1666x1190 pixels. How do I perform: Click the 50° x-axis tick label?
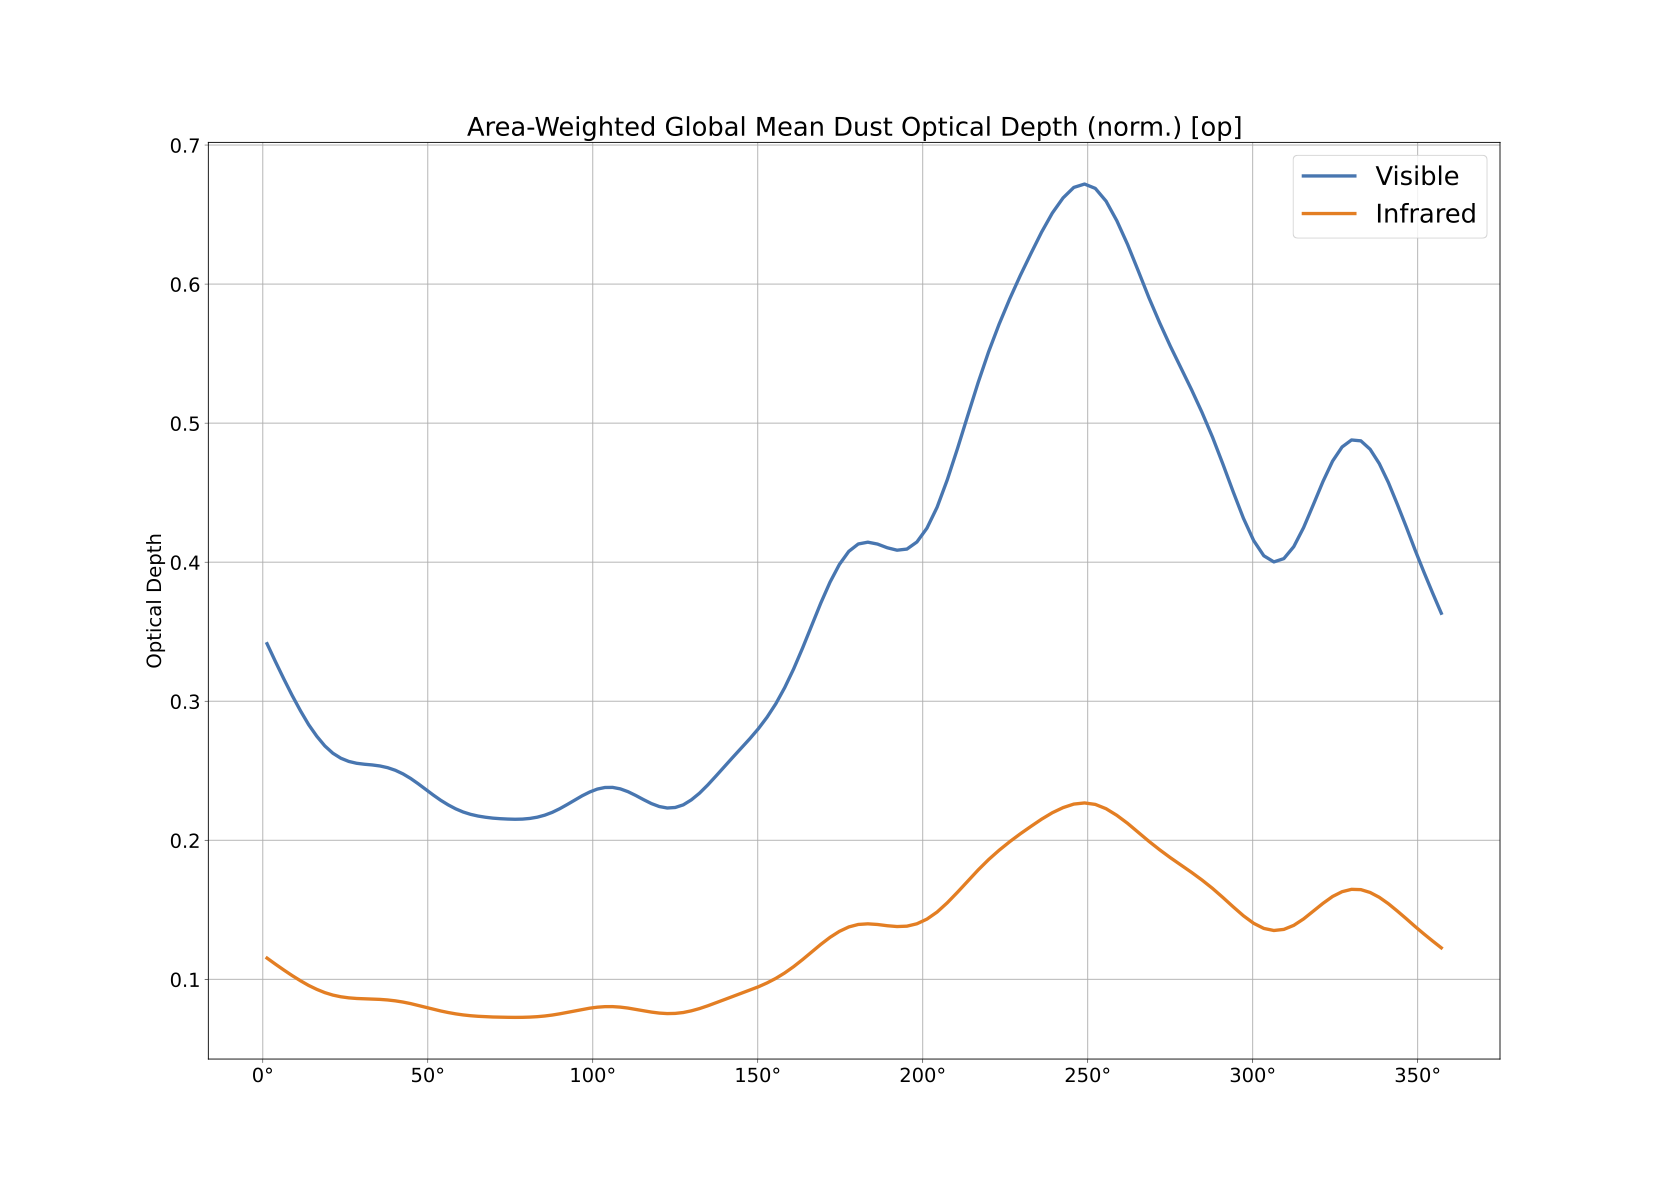tap(428, 1077)
